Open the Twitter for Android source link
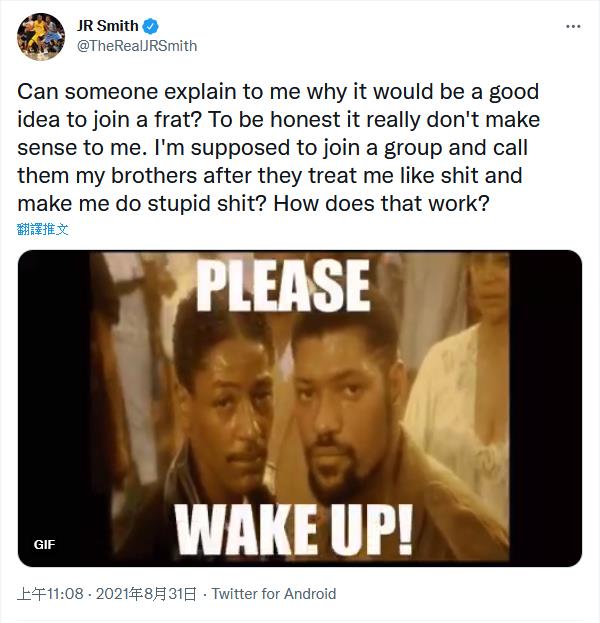 coord(274,594)
